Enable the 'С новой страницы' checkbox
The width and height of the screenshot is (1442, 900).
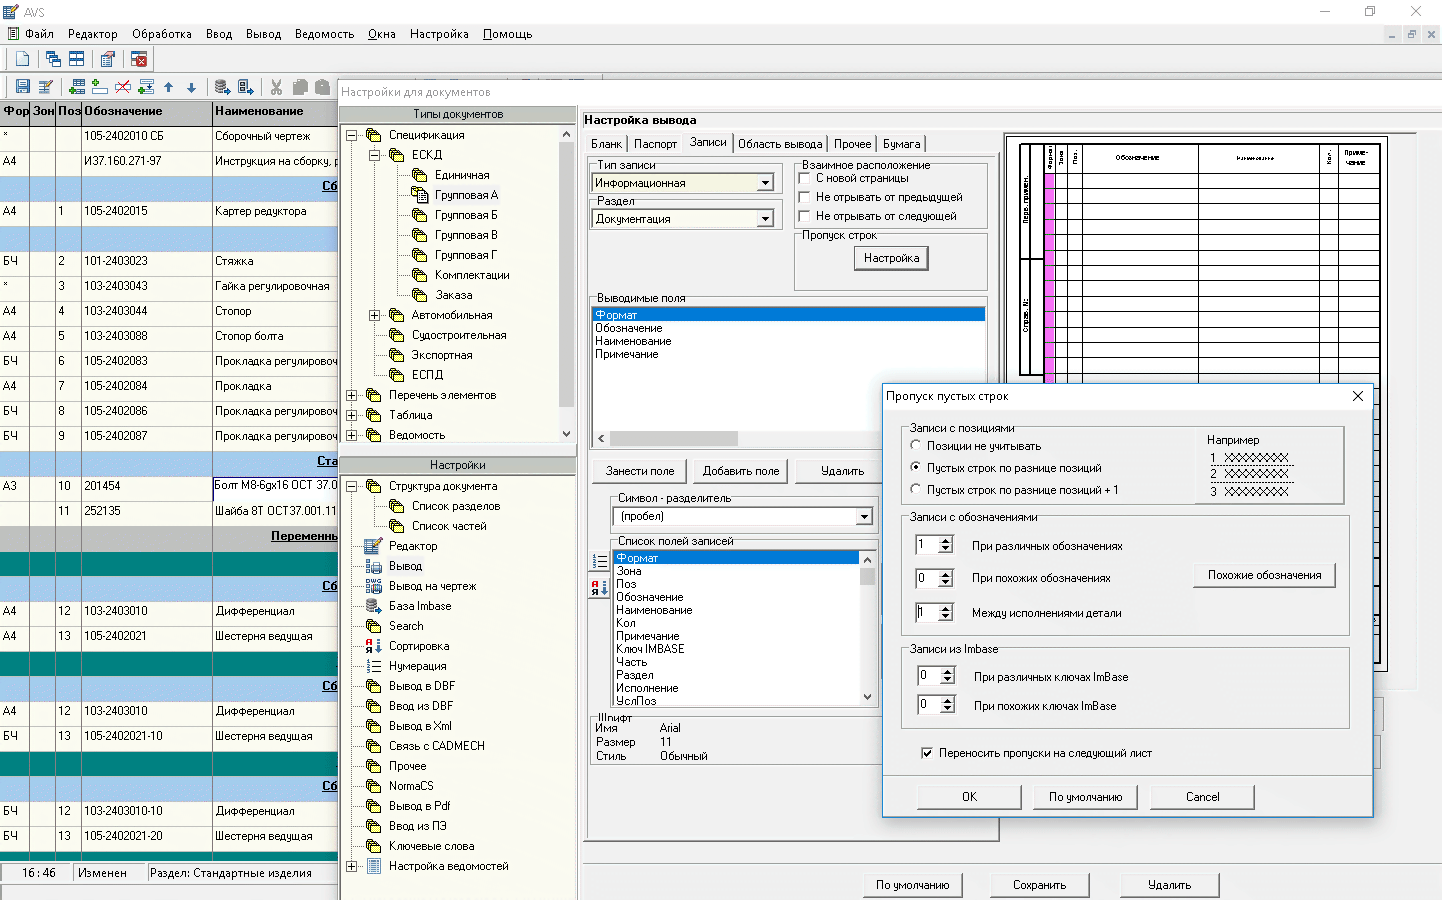(x=805, y=178)
